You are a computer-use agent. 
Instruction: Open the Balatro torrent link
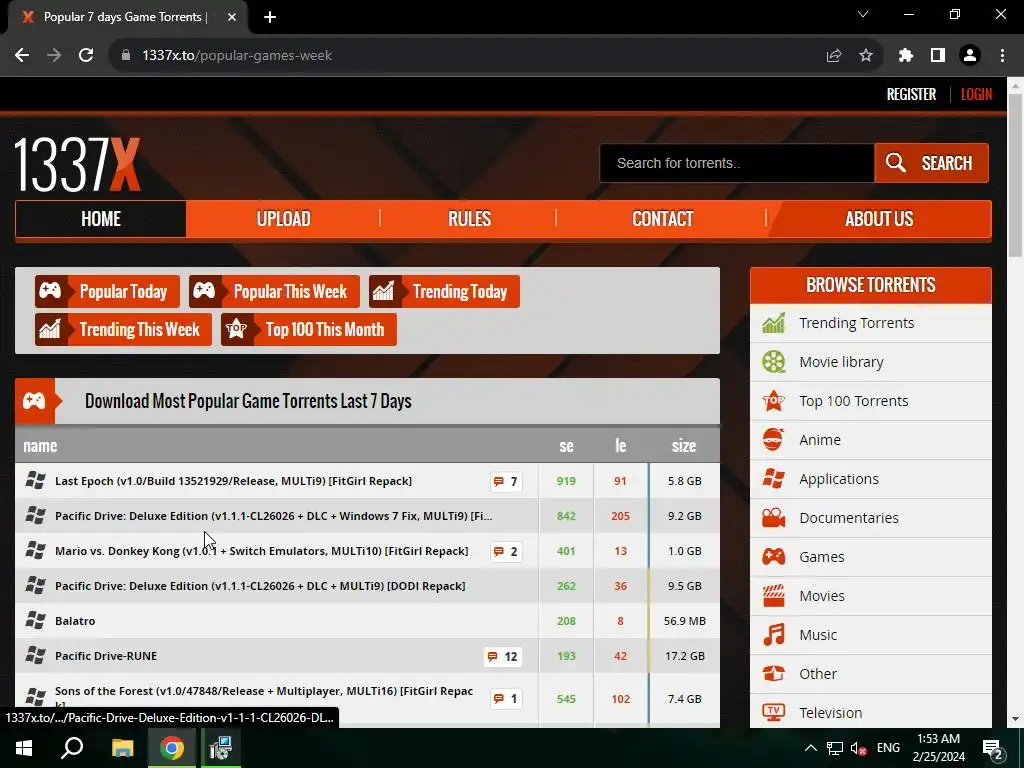pyautogui.click(x=75, y=621)
